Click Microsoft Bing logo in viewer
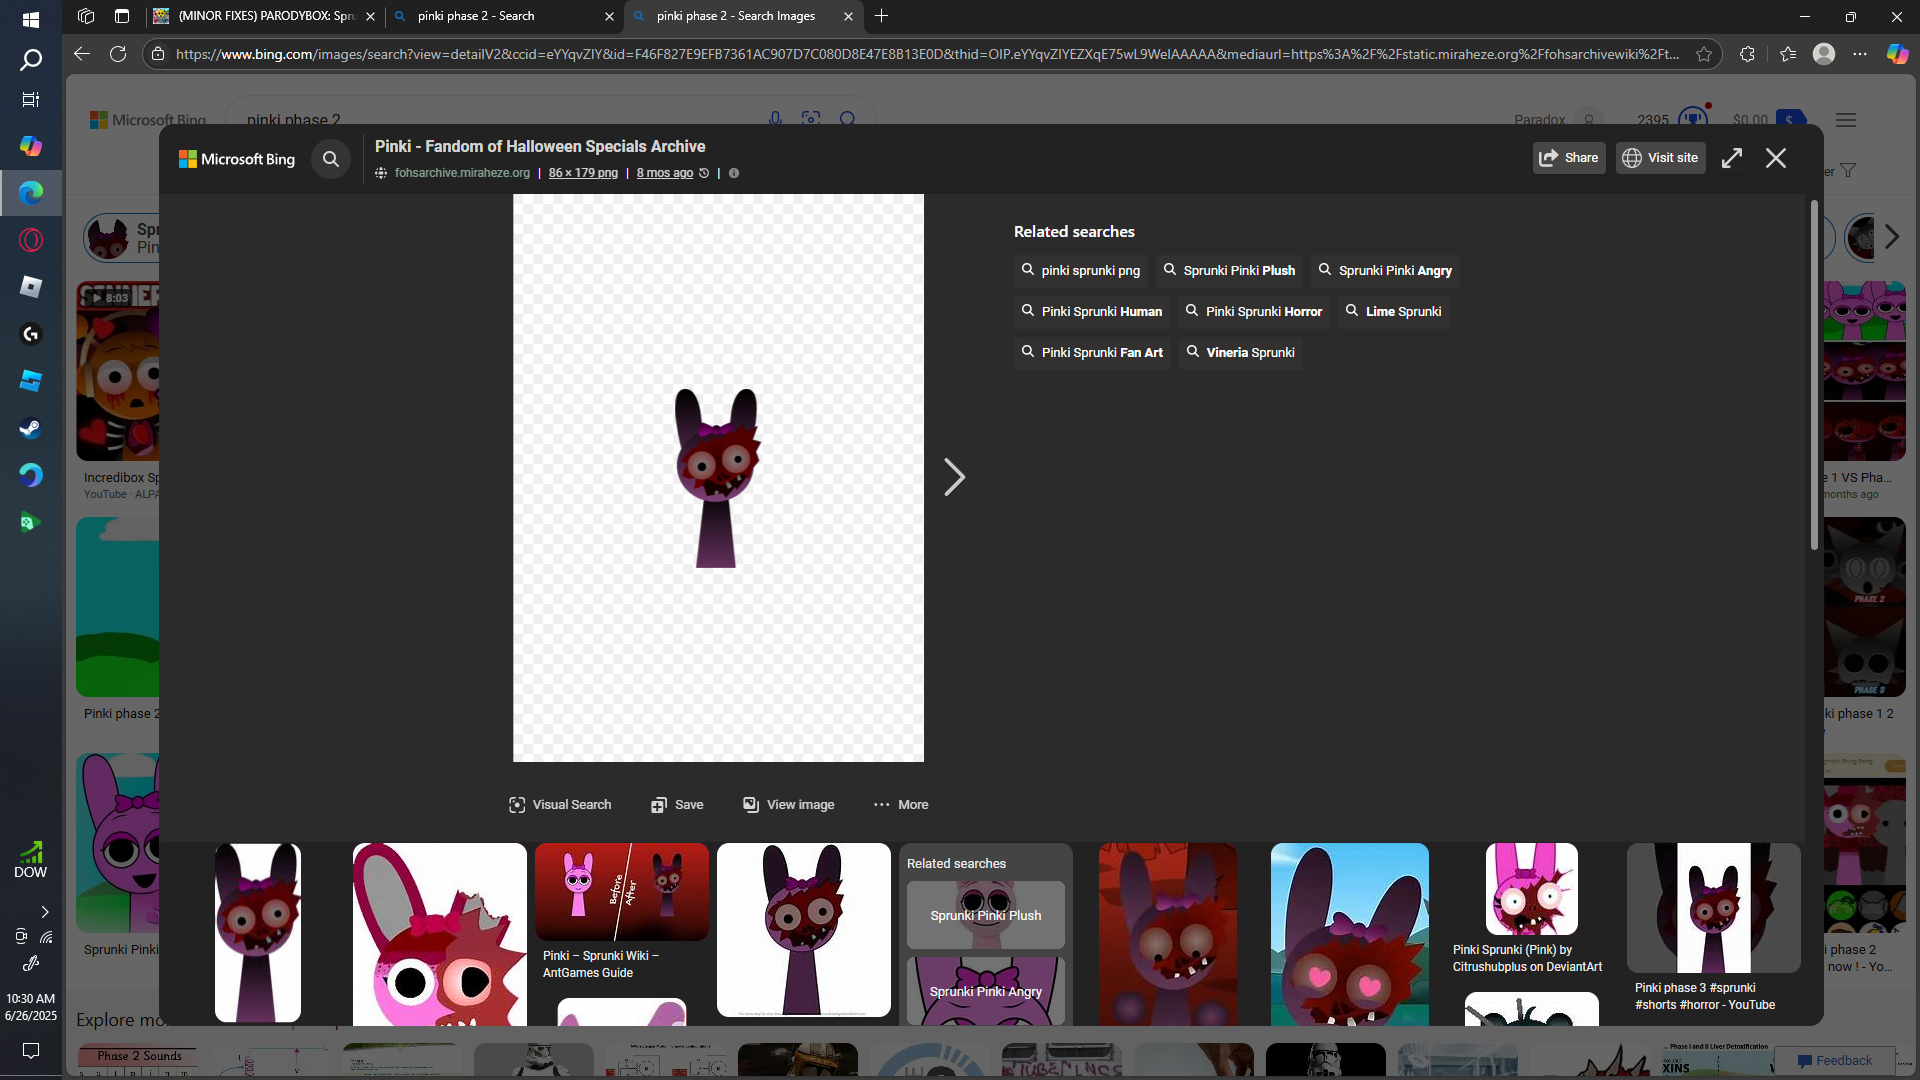The width and height of the screenshot is (1920, 1080). point(237,159)
